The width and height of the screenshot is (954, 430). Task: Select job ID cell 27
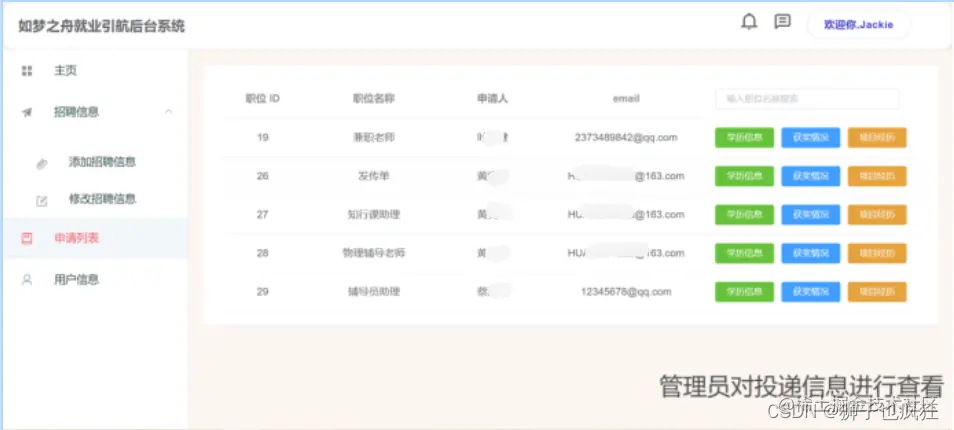pos(262,215)
